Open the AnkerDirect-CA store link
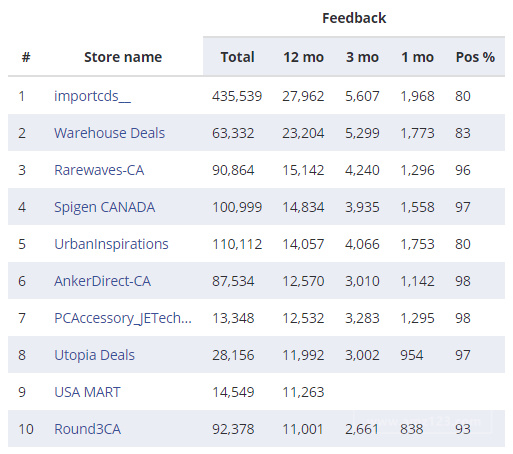The image size is (513, 454). (x=102, y=281)
